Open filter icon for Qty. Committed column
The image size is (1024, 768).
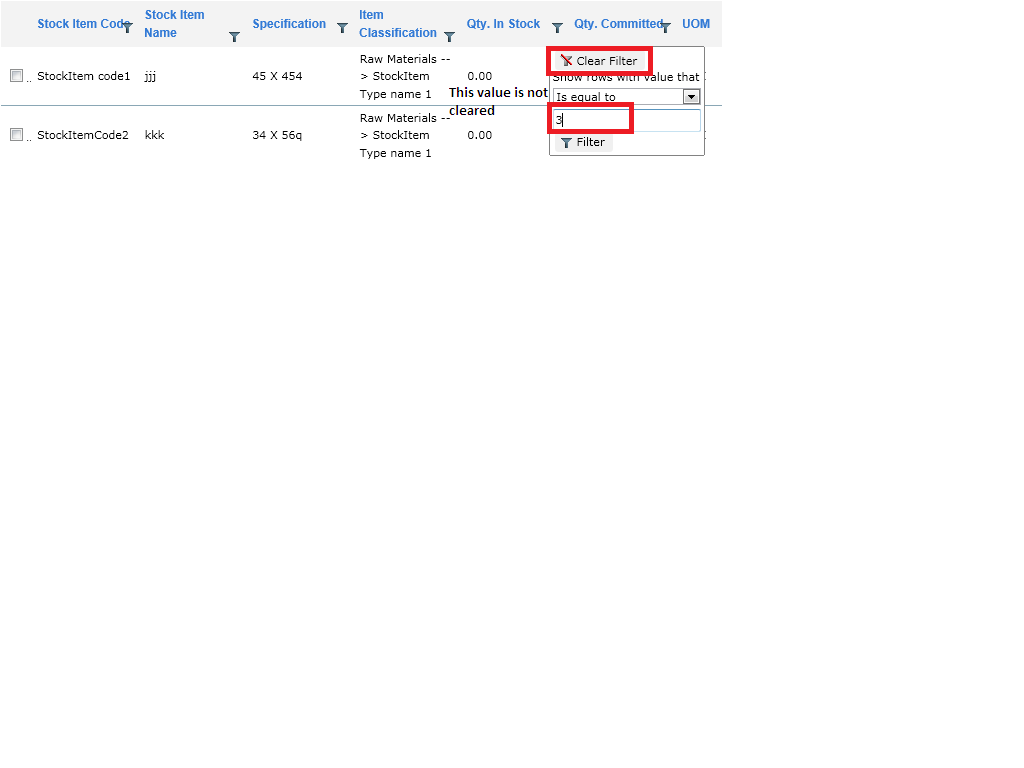pos(665,27)
